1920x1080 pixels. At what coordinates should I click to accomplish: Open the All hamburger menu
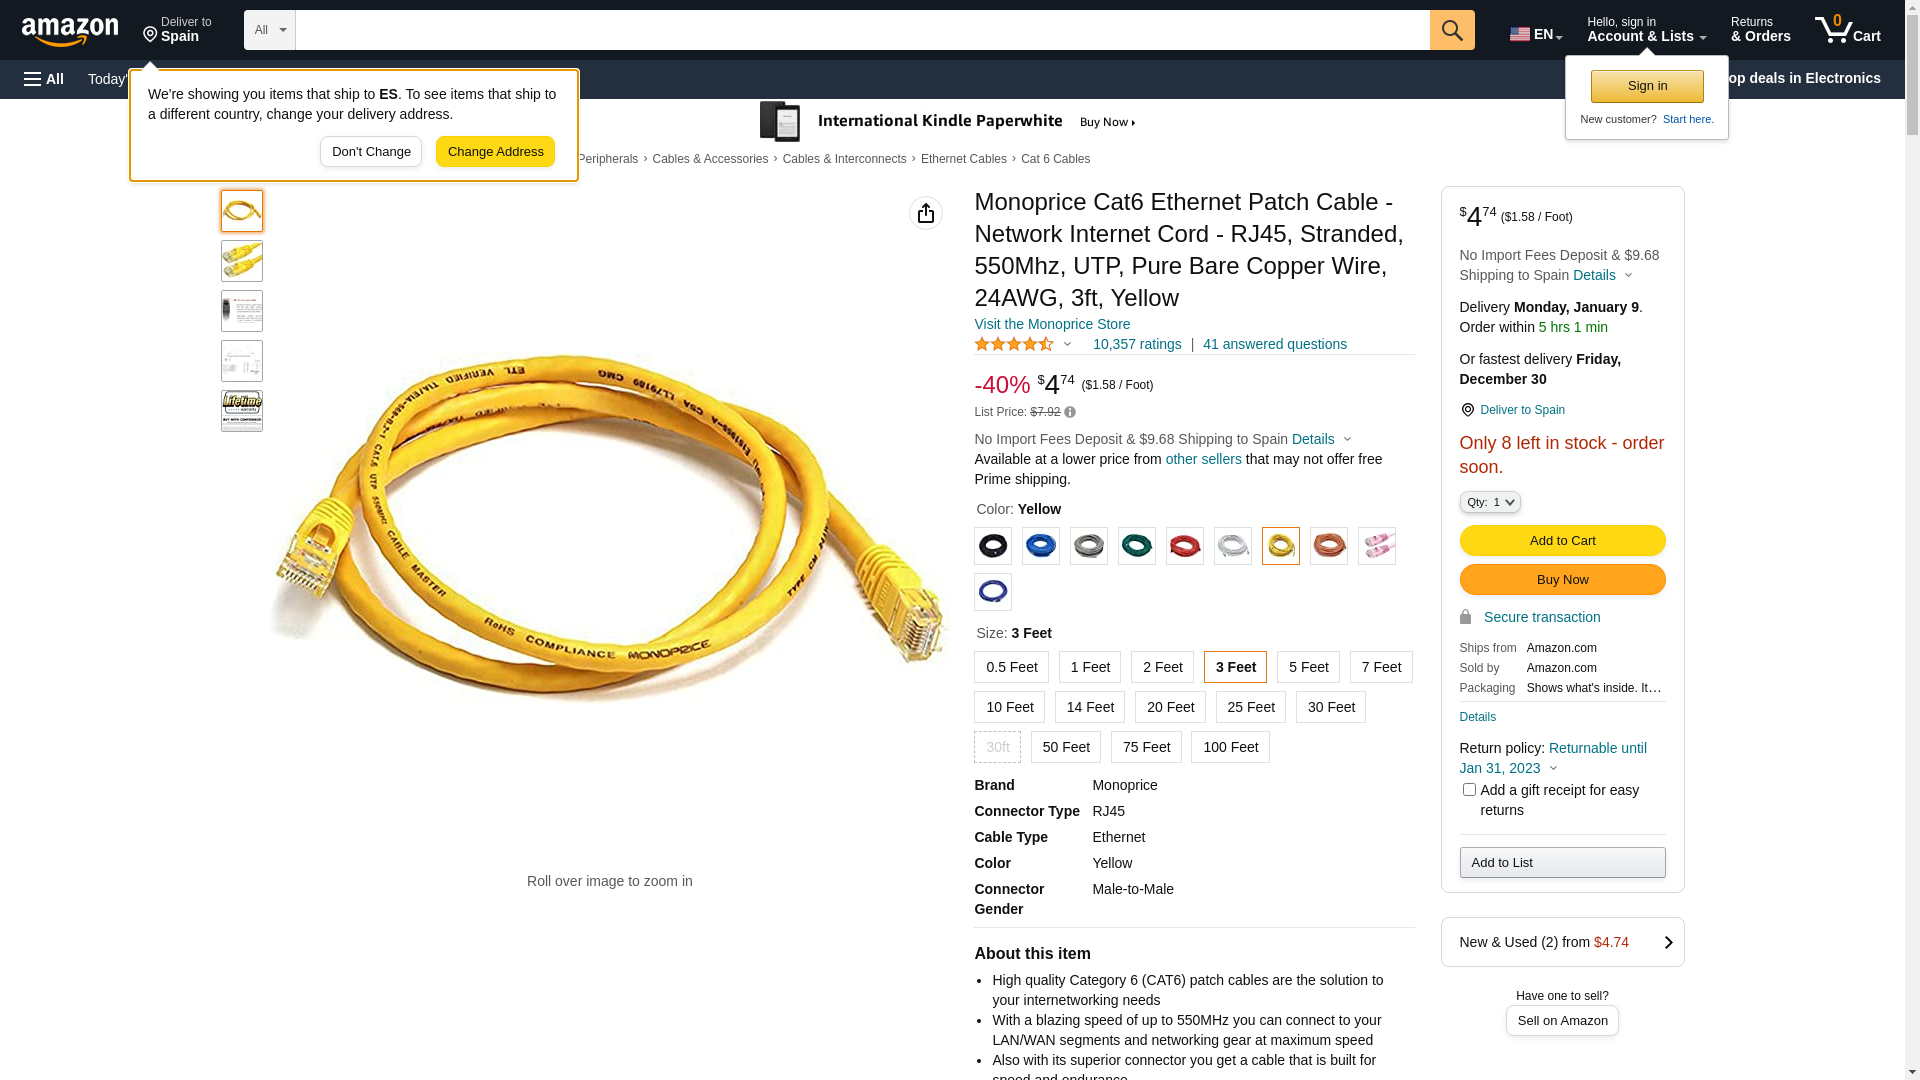[44, 79]
